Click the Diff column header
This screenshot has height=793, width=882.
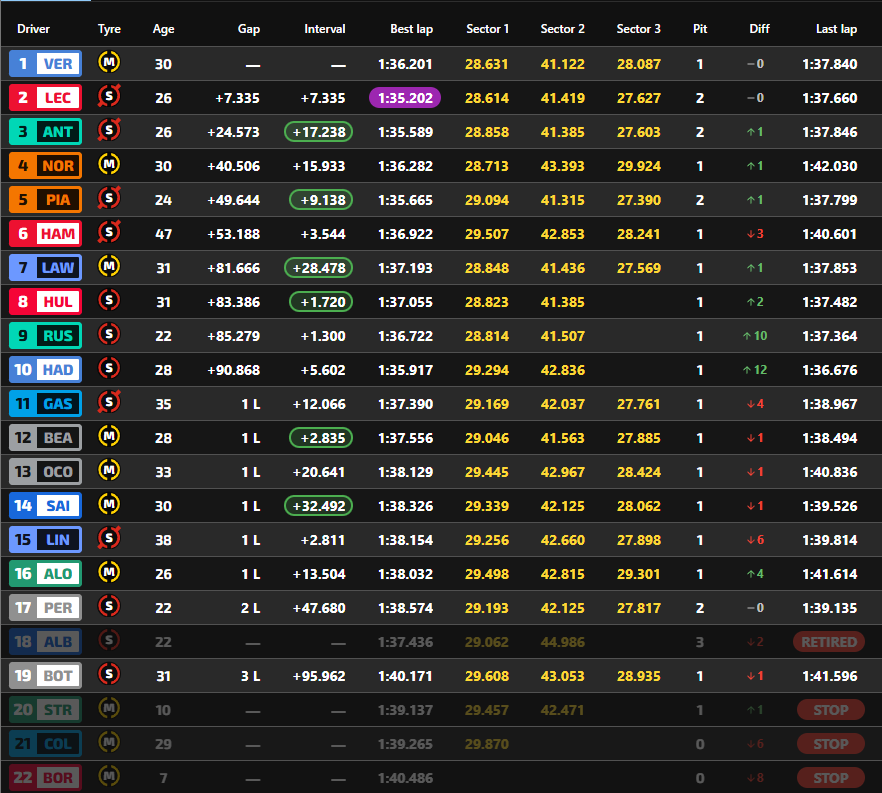(x=759, y=29)
